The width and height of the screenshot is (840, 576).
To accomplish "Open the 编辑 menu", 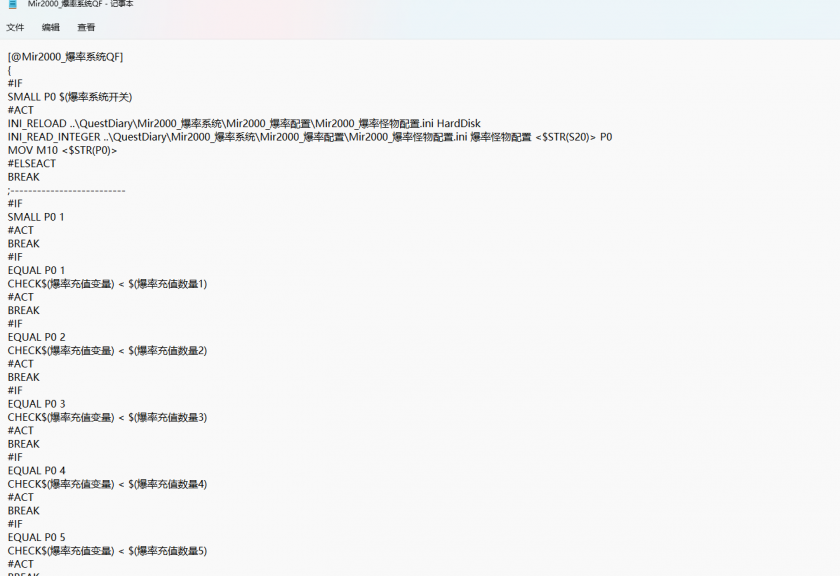I will (50, 27).
